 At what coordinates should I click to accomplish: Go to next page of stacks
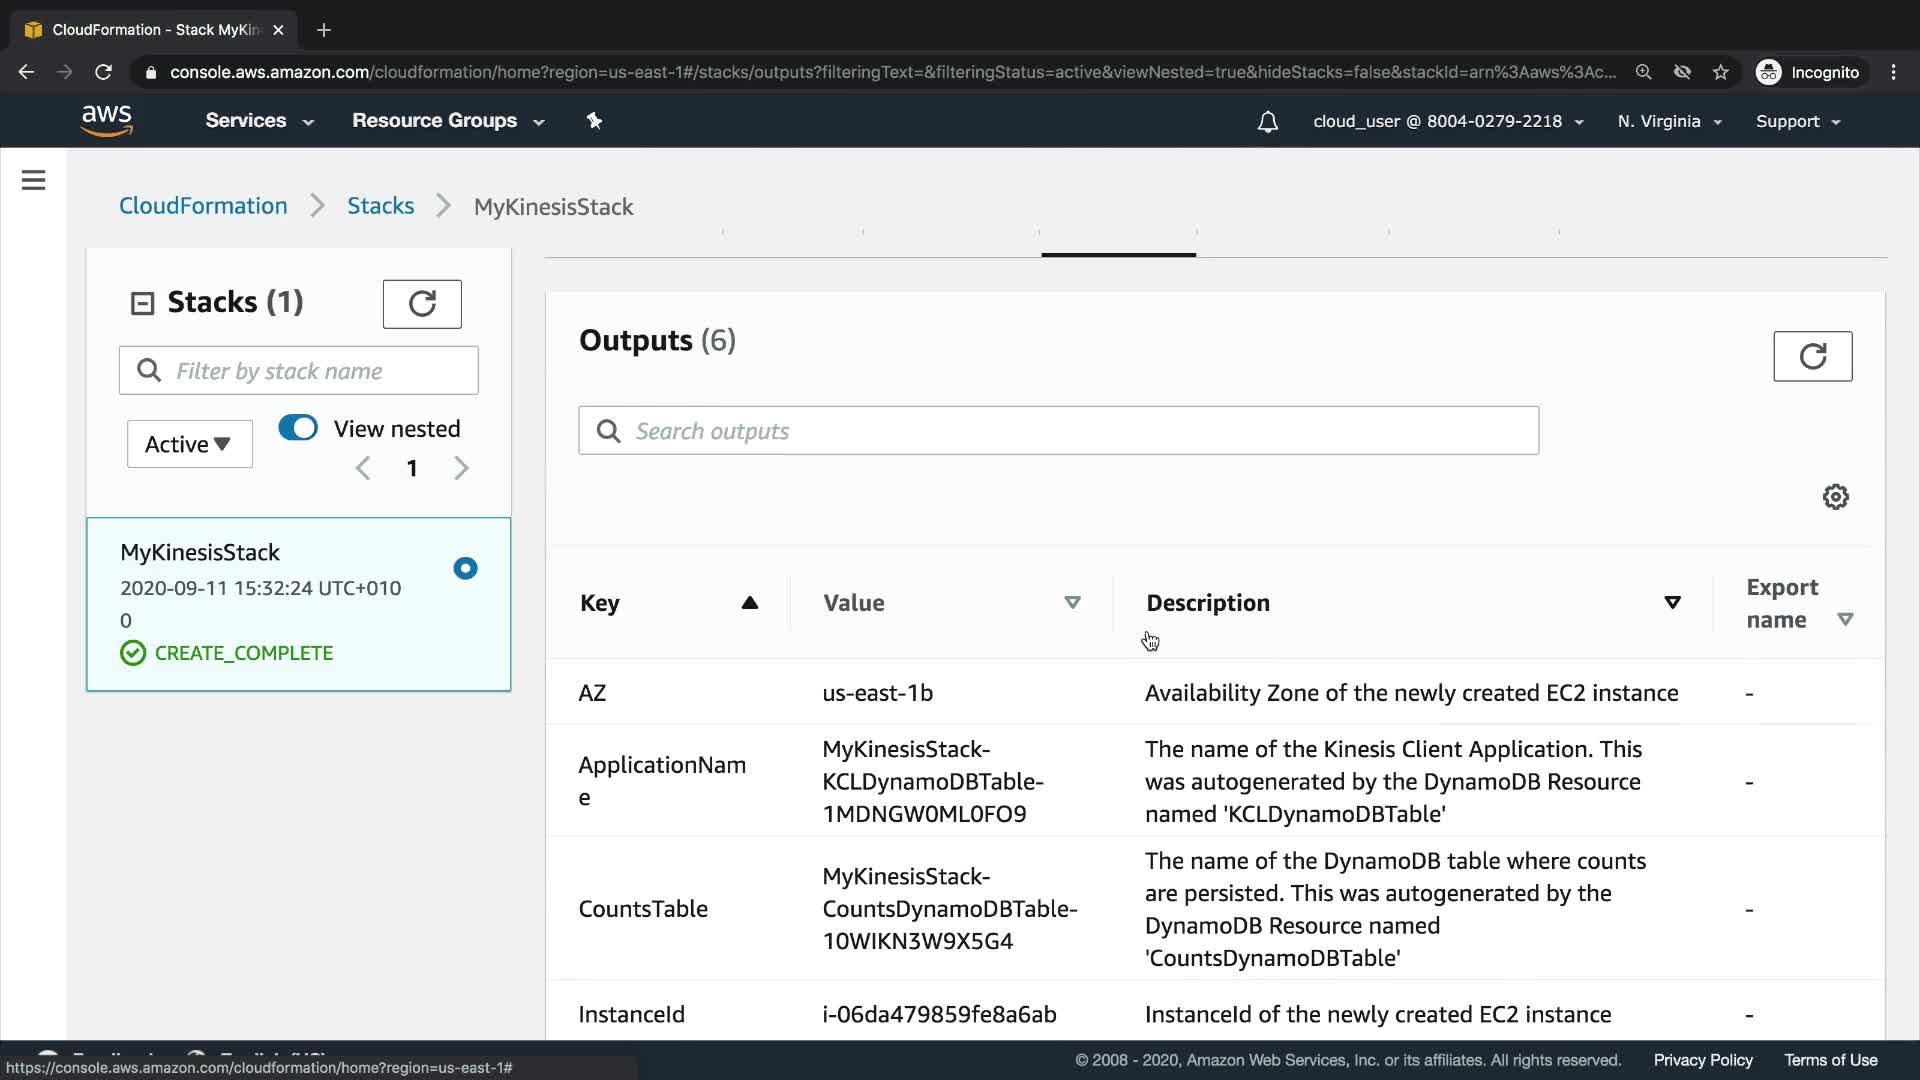coord(461,468)
